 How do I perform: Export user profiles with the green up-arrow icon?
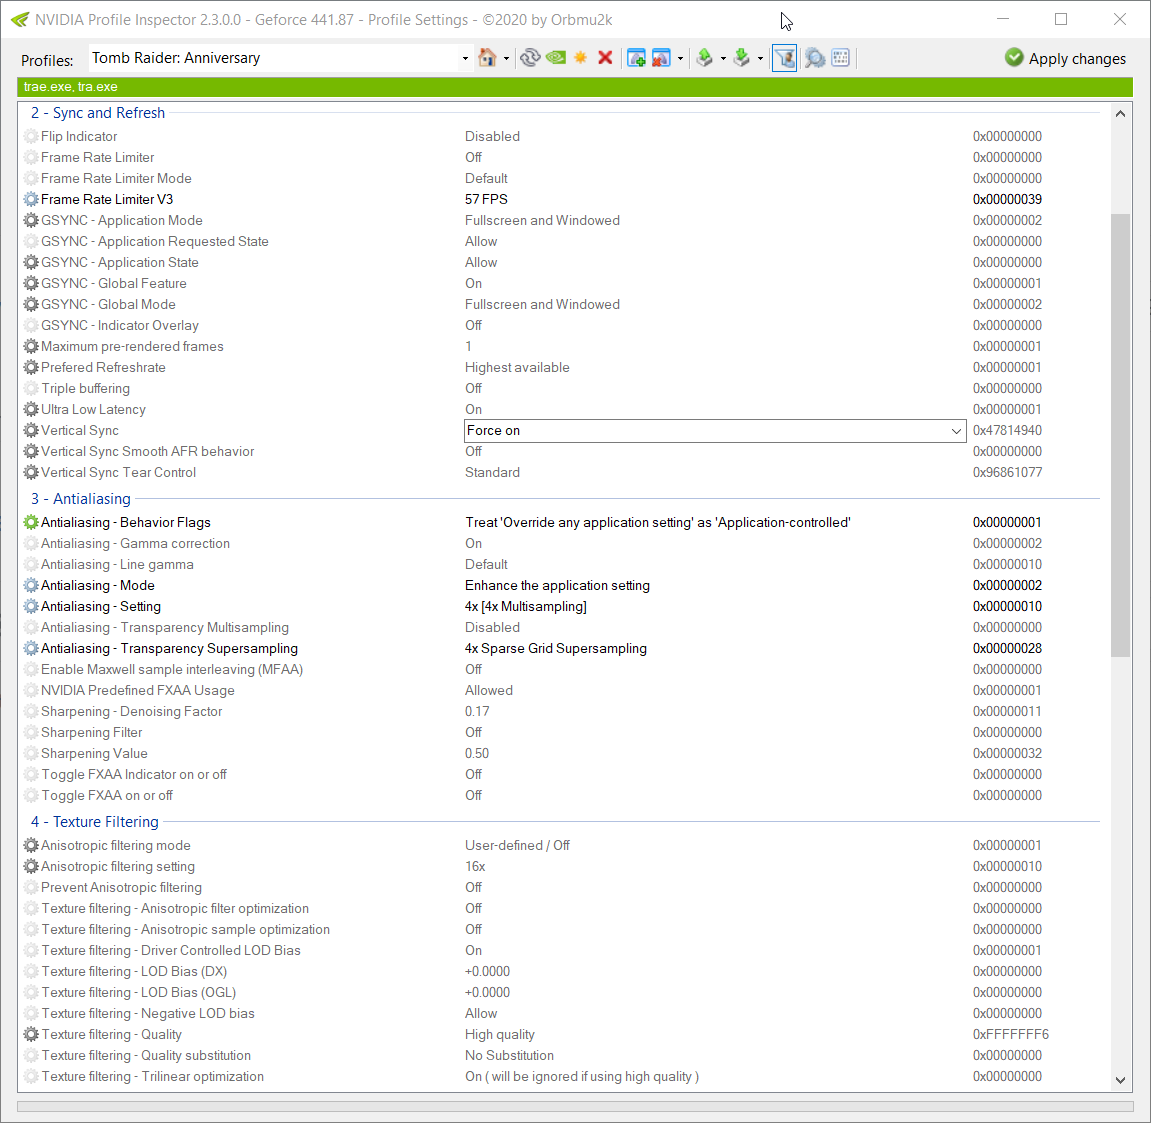coord(708,57)
